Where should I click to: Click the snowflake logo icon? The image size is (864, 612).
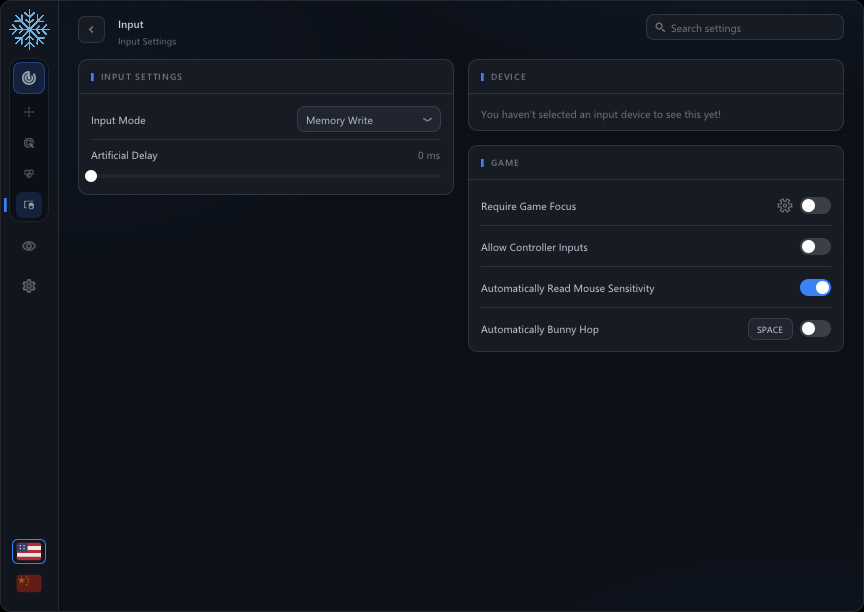coord(29,29)
